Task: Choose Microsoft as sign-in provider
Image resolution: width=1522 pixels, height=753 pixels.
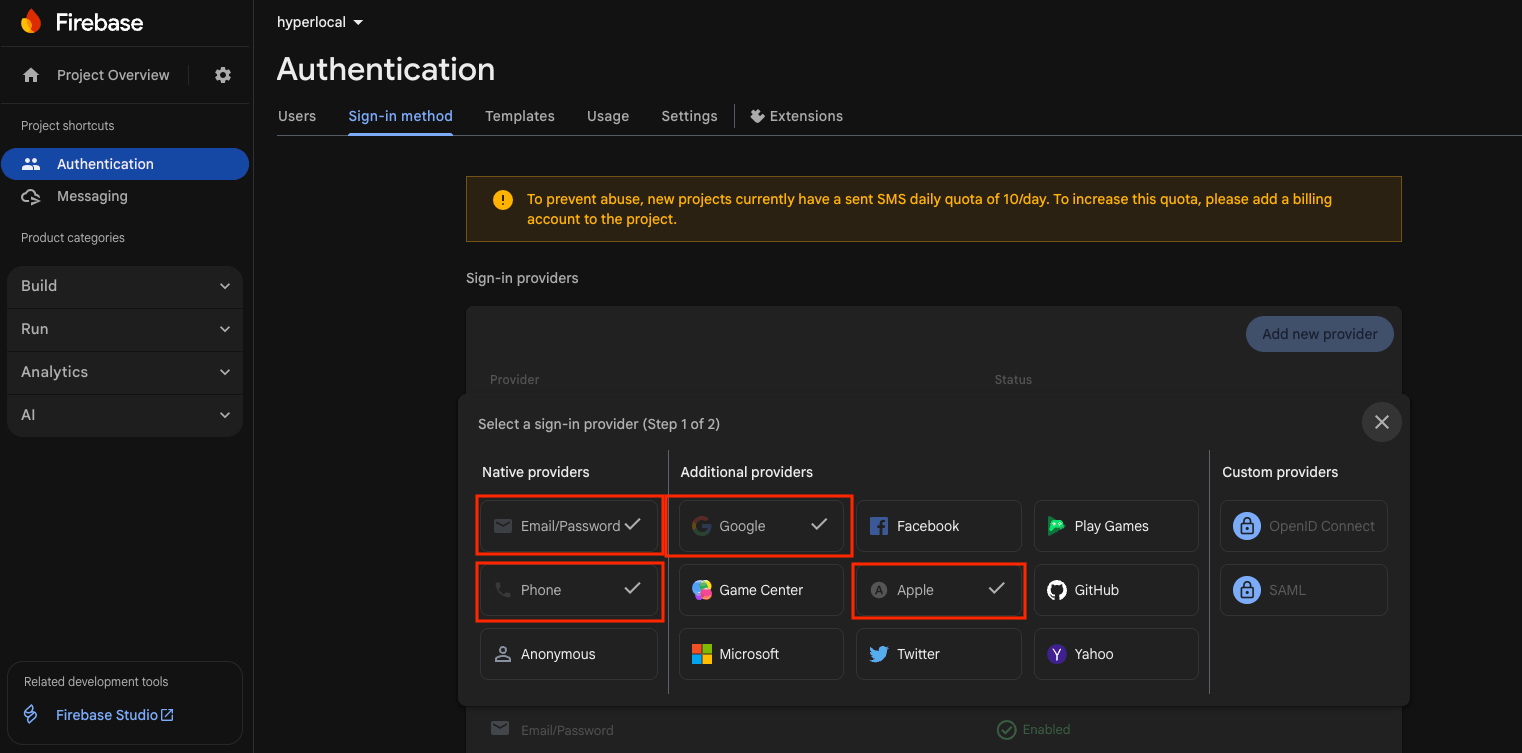Action: (x=761, y=654)
